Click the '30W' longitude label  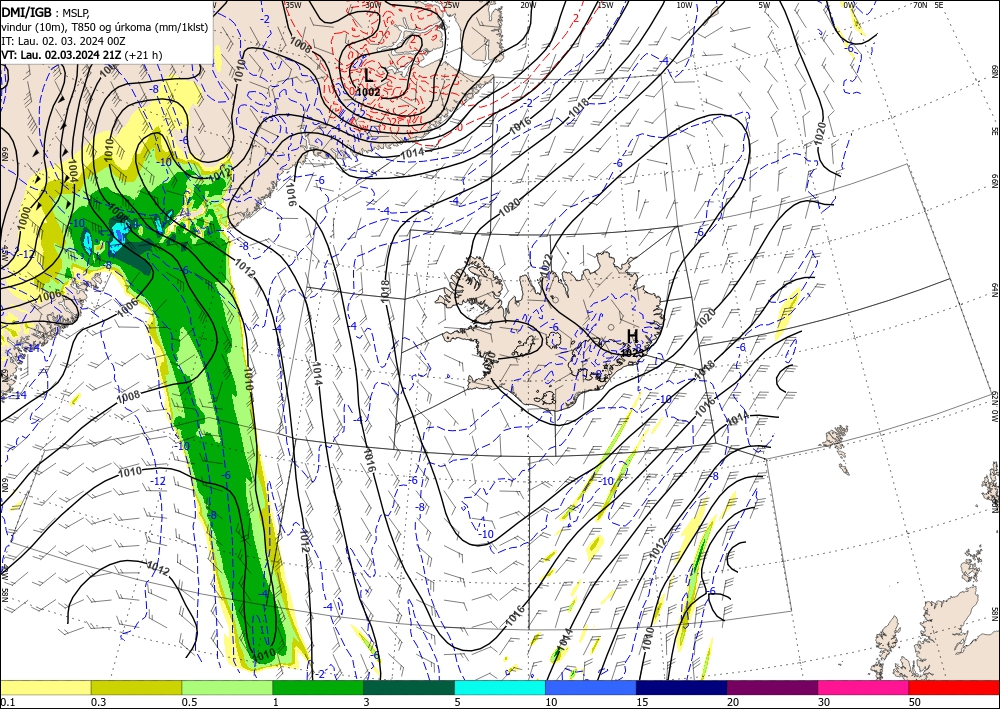point(373,5)
